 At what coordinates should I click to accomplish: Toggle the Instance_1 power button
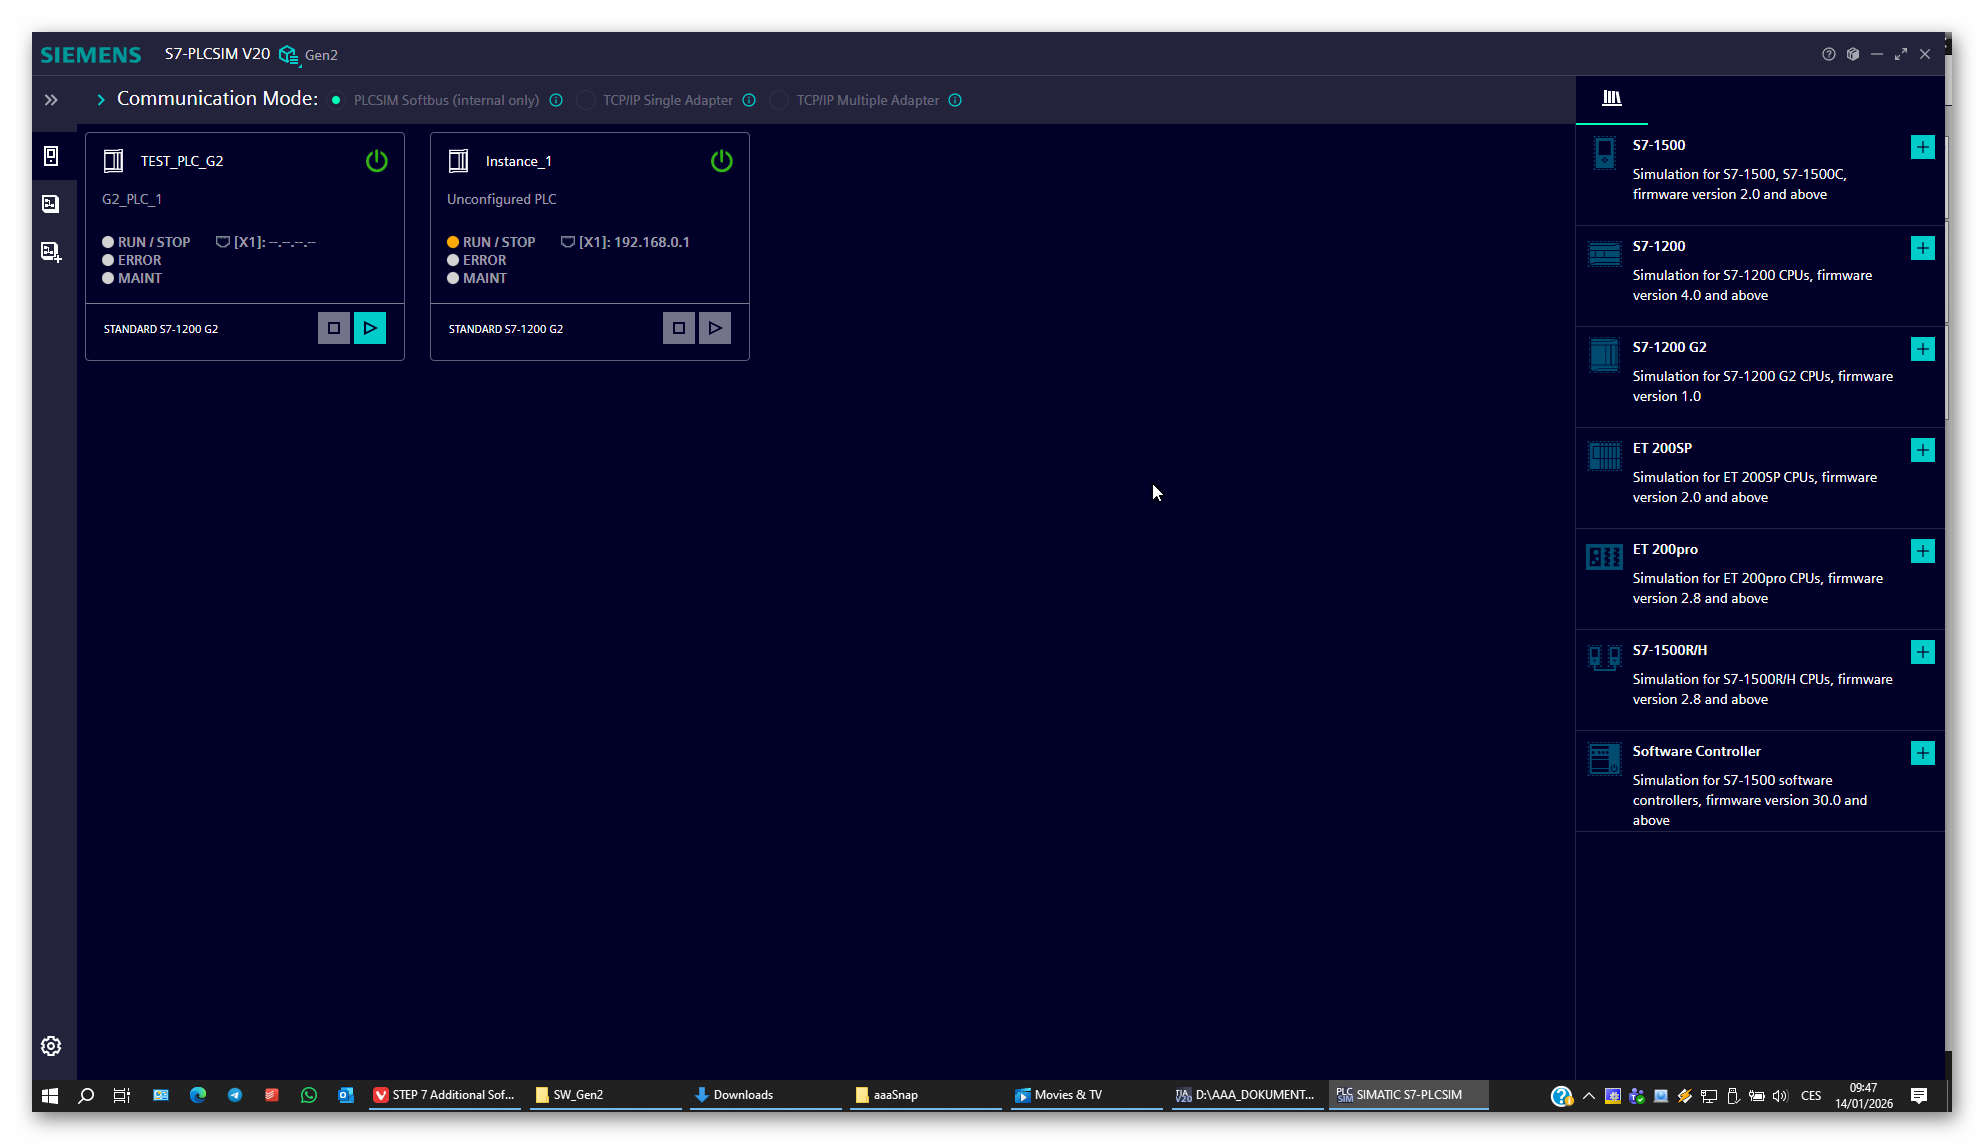tap(721, 161)
